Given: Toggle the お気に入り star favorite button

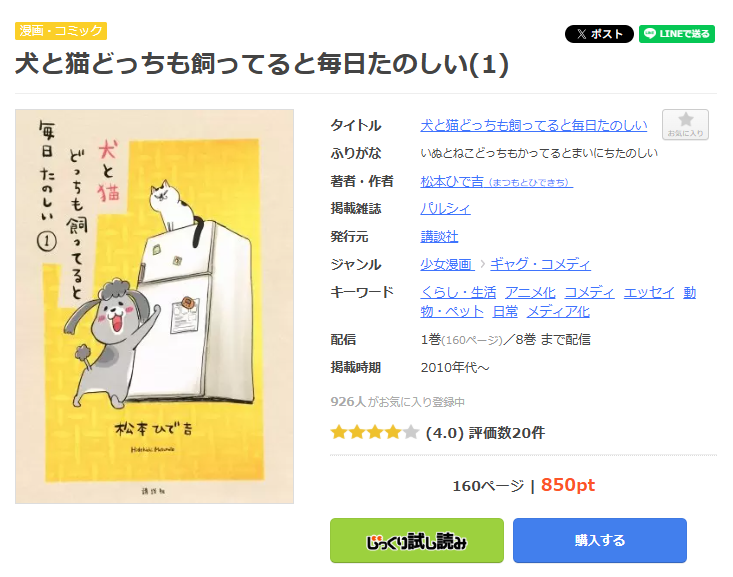Looking at the screenshot, I should pos(685,124).
